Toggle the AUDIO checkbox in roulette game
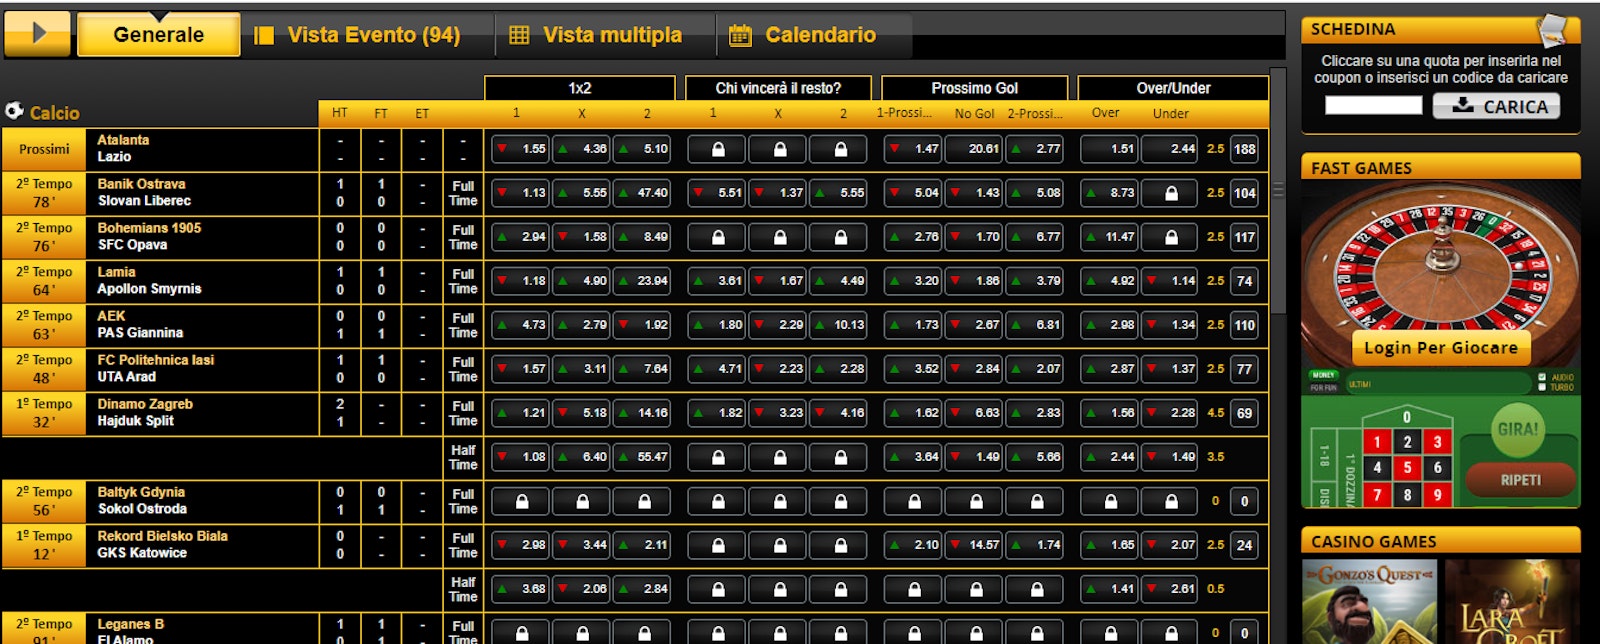 pyautogui.click(x=1541, y=377)
